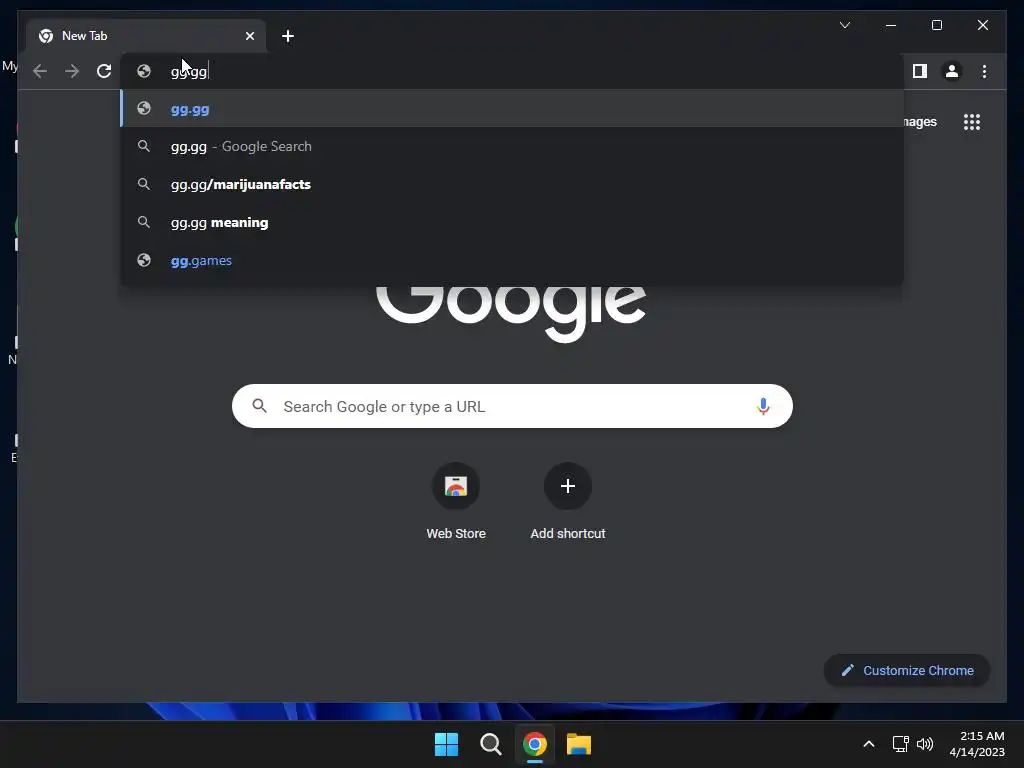Select gg.gg - Google Search suggestion

coord(512,146)
